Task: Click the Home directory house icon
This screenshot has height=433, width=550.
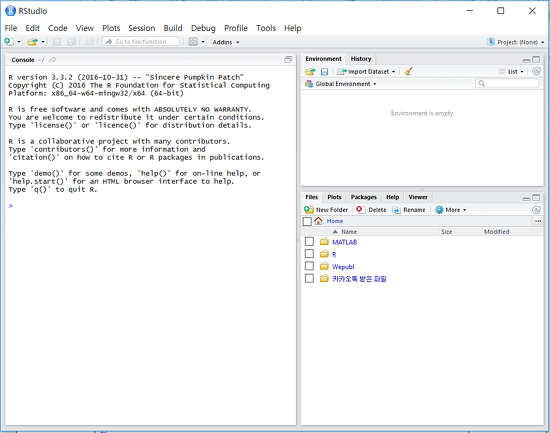Action: (x=318, y=221)
